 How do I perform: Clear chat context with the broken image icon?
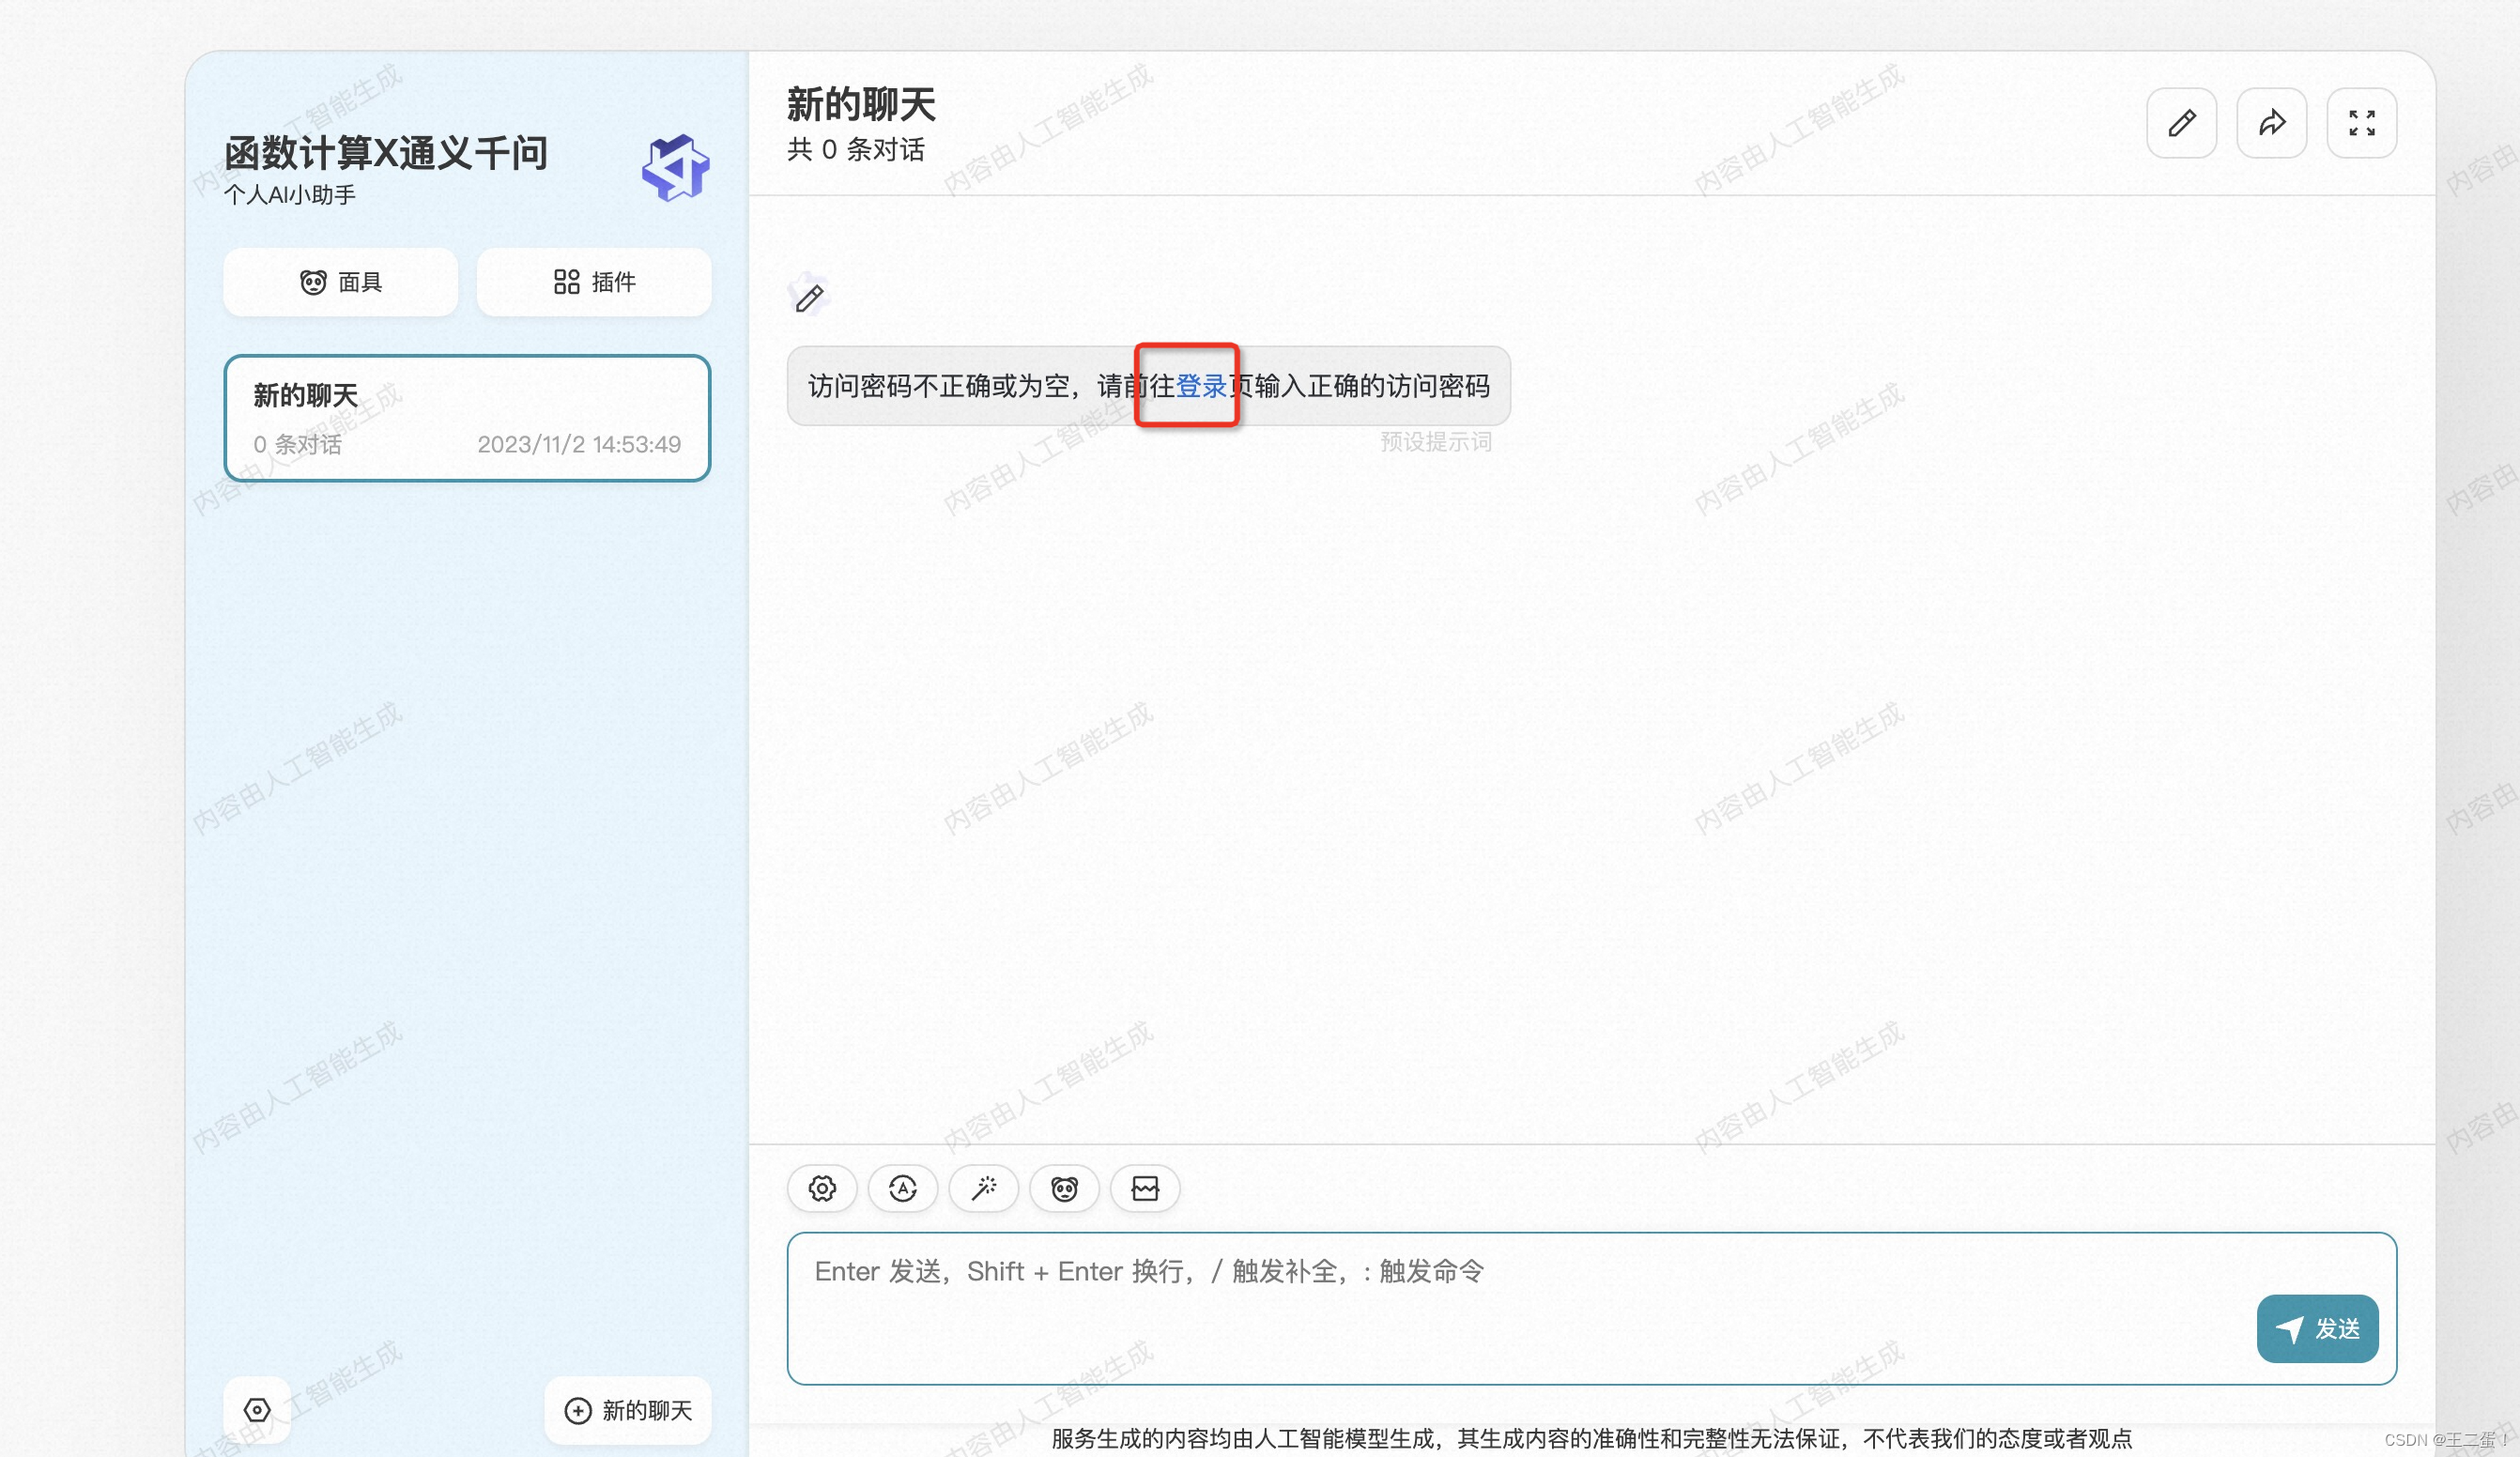point(1145,1188)
